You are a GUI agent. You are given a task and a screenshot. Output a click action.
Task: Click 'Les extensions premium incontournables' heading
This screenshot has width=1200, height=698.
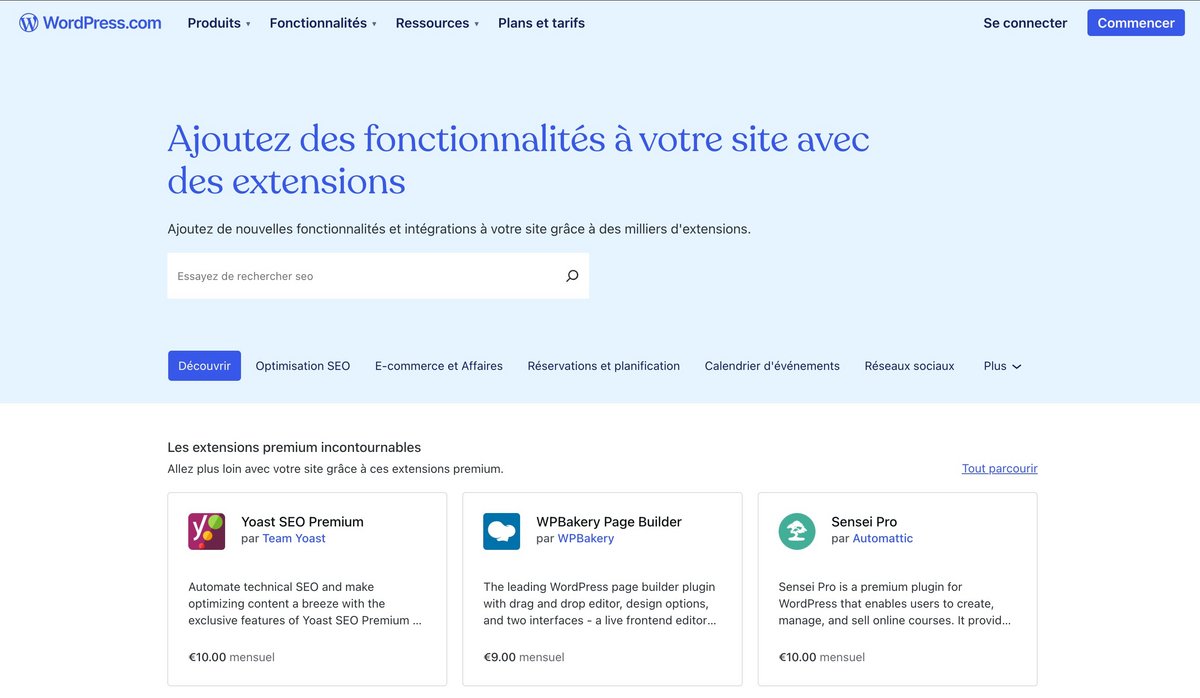pyautogui.click(x=294, y=447)
